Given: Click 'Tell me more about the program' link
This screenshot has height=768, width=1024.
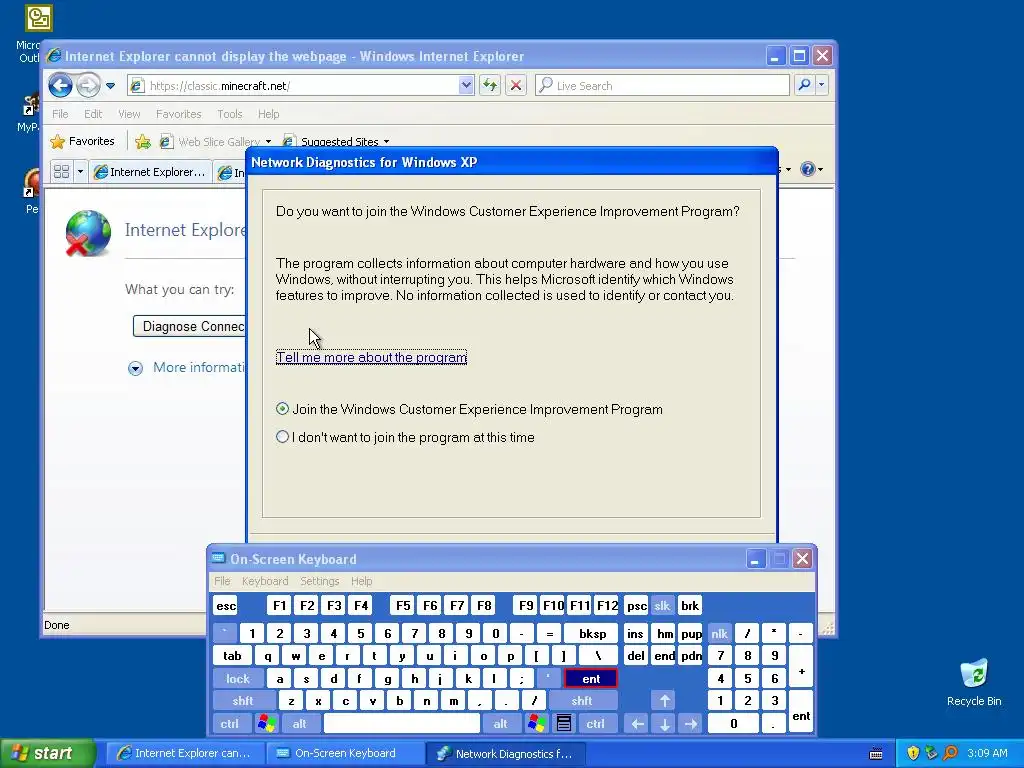Looking at the screenshot, I should tap(372, 357).
